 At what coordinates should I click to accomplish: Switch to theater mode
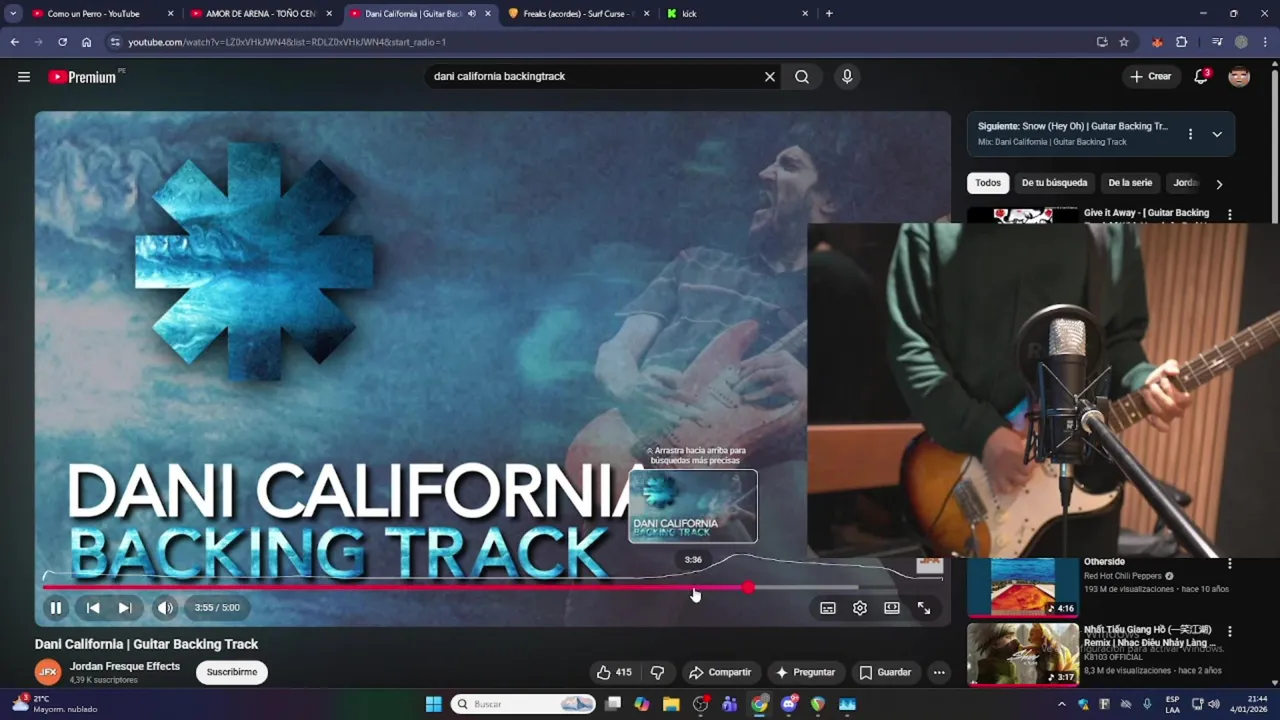point(892,608)
